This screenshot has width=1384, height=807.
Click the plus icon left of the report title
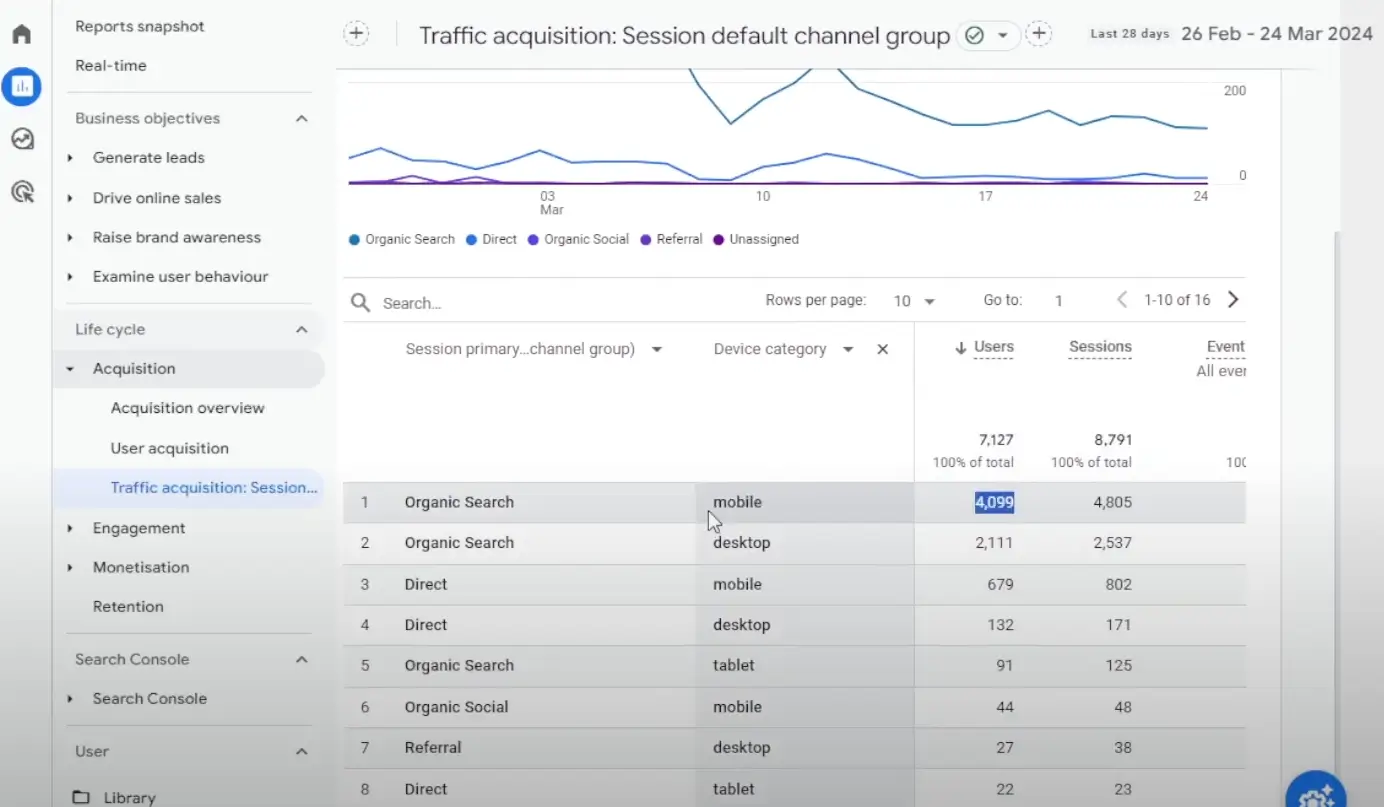(x=356, y=33)
